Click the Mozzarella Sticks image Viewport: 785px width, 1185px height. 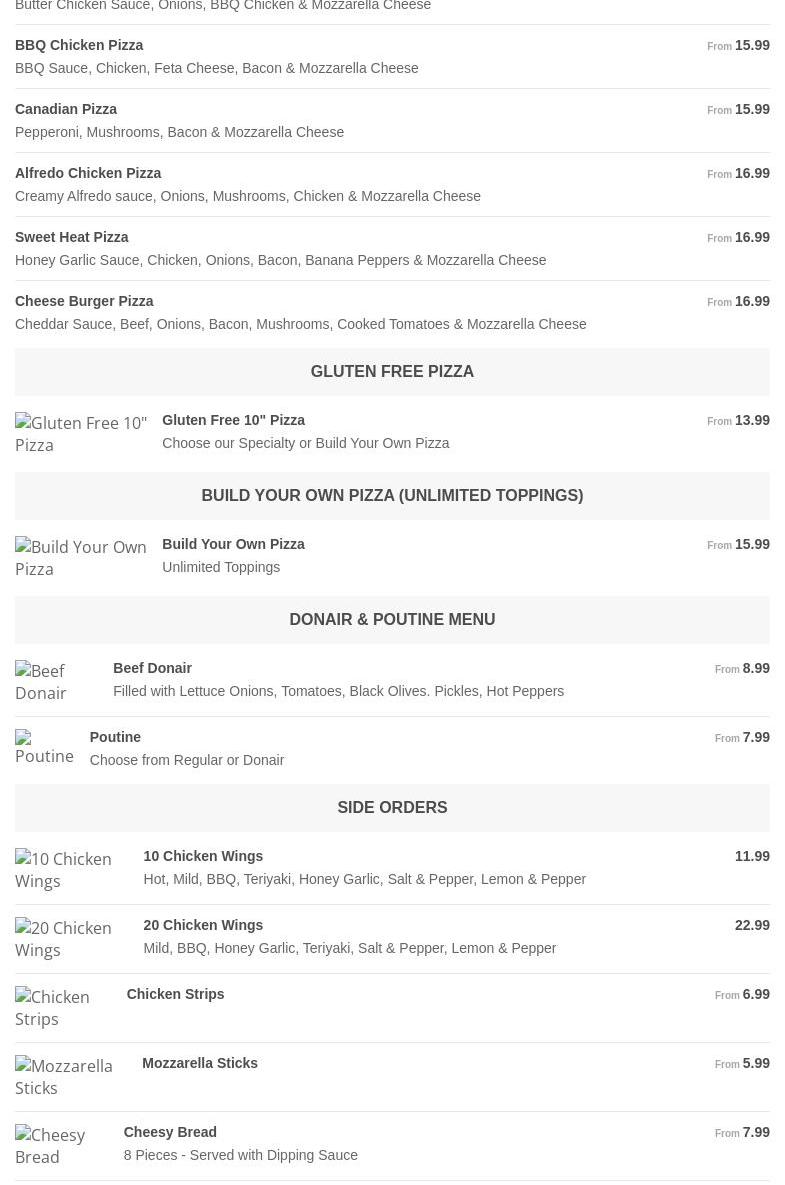(71, 1077)
